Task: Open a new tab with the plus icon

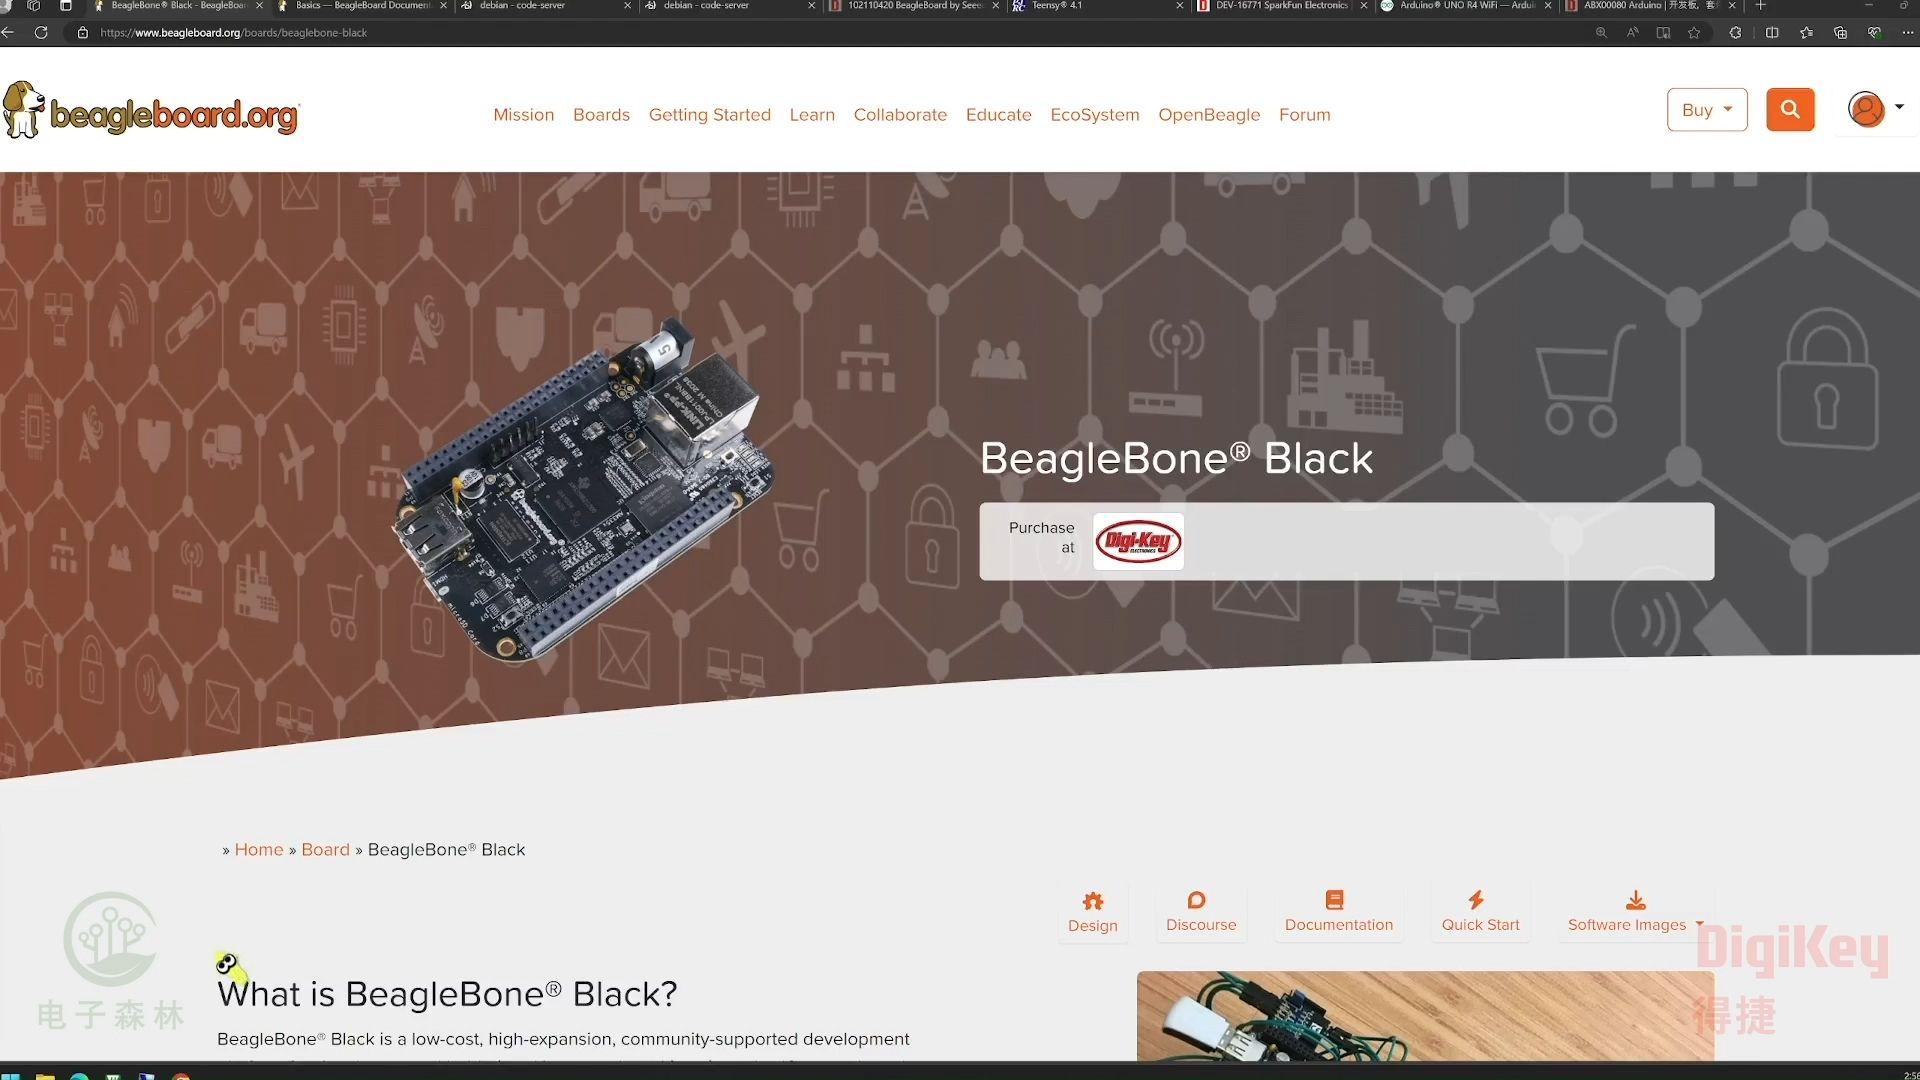Action: pyautogui.click(x=1761, y=5)
